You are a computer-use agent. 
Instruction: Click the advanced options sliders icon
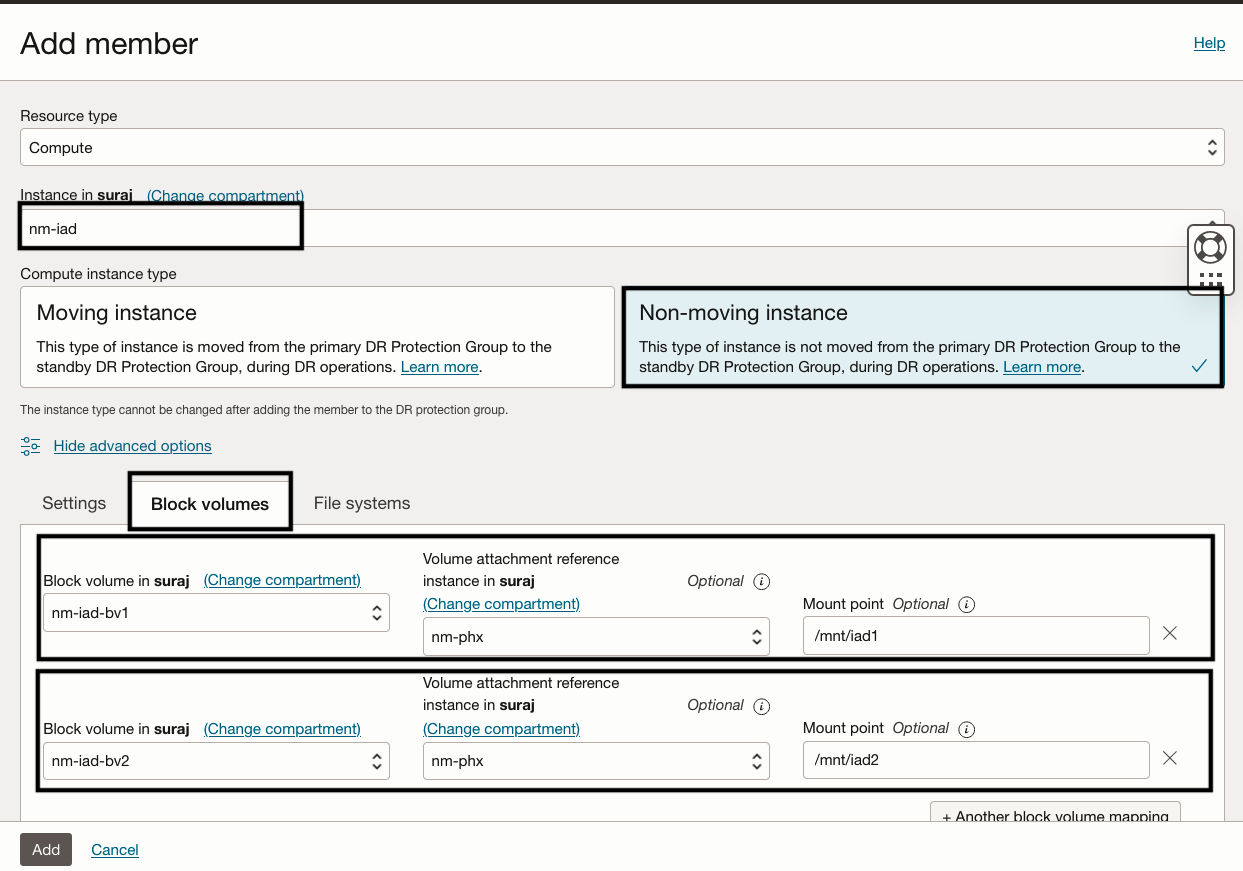[31, 446]
